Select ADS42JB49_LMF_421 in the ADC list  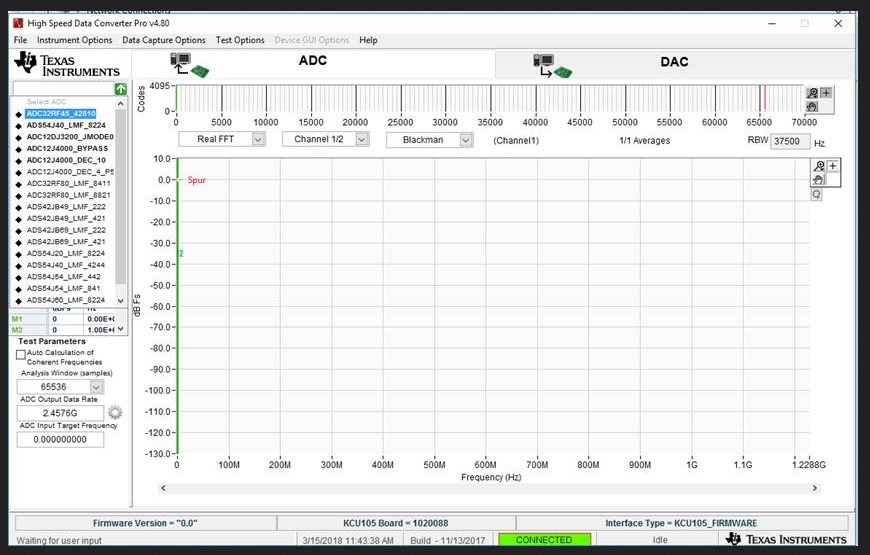[x=66, y=218]
